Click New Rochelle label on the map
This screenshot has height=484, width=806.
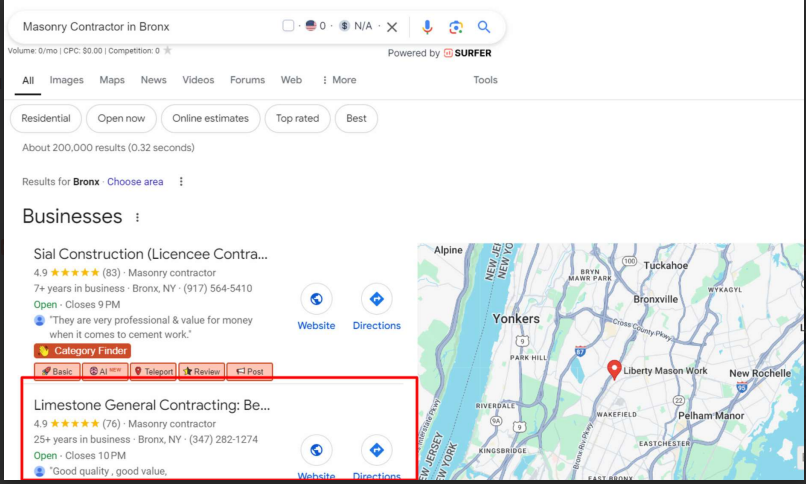click(x=760, y=374)
